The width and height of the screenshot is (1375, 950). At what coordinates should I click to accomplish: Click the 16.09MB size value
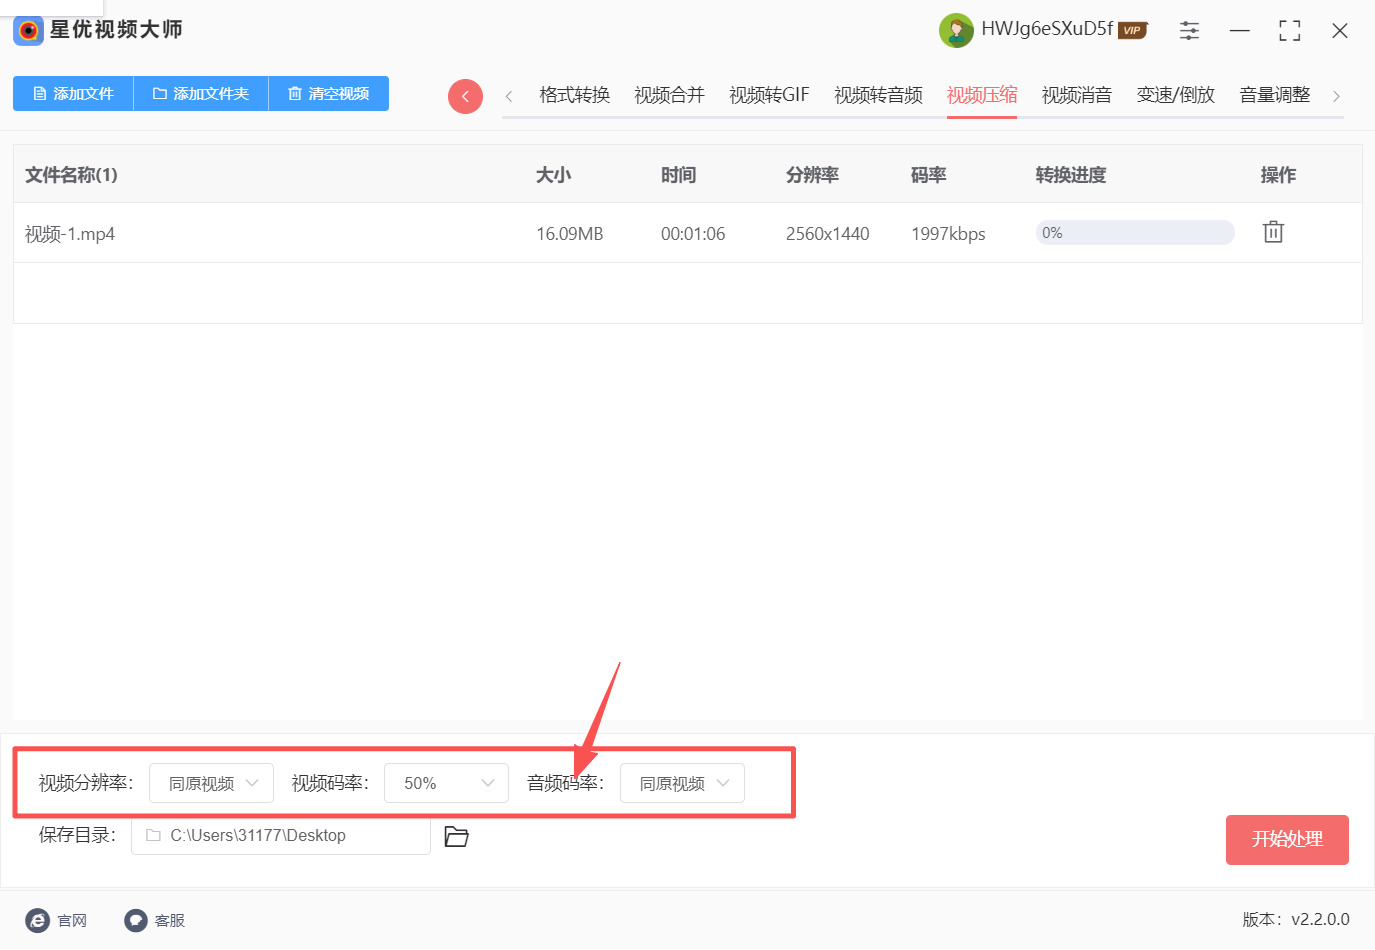pos(570,234)
